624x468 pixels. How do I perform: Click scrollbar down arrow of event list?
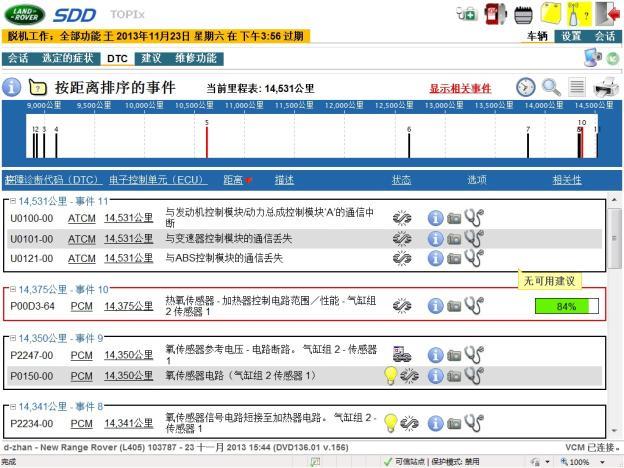616,430
